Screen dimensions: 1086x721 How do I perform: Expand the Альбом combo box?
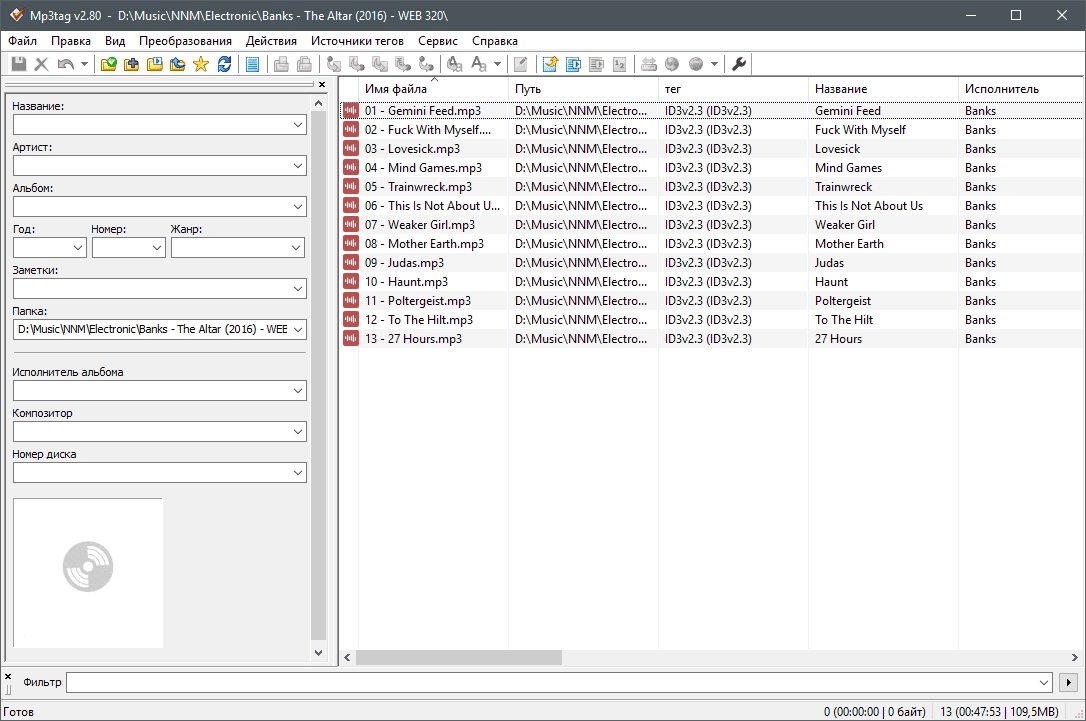pyautogui.click(x=298, y=207)
